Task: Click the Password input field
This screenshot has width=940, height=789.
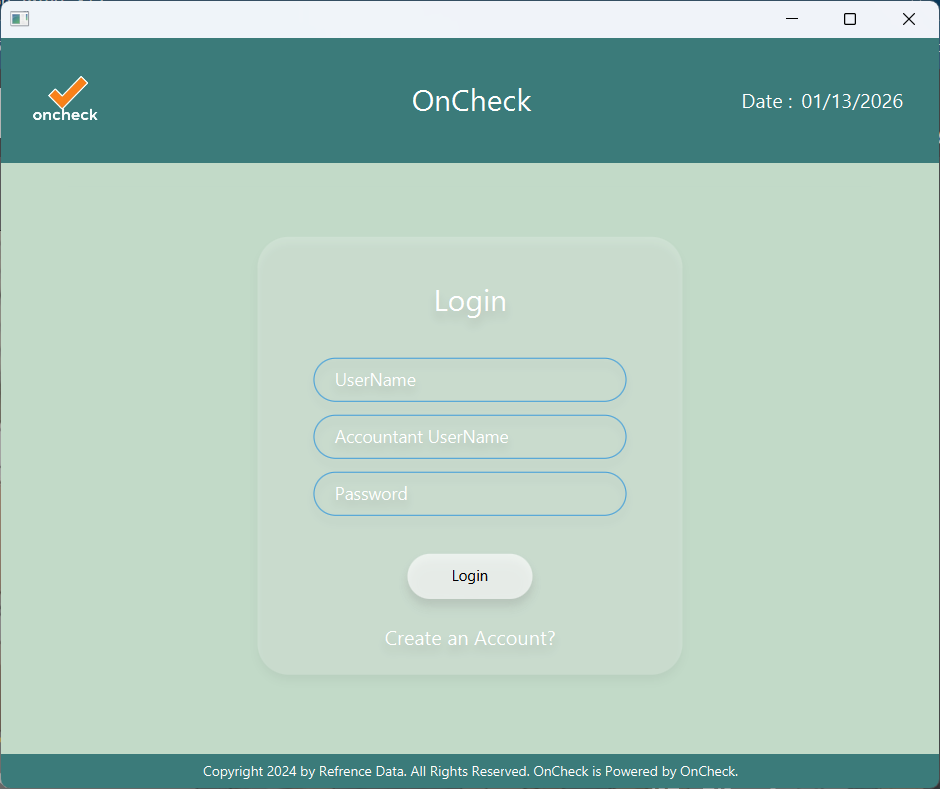Action: (470, 493)
